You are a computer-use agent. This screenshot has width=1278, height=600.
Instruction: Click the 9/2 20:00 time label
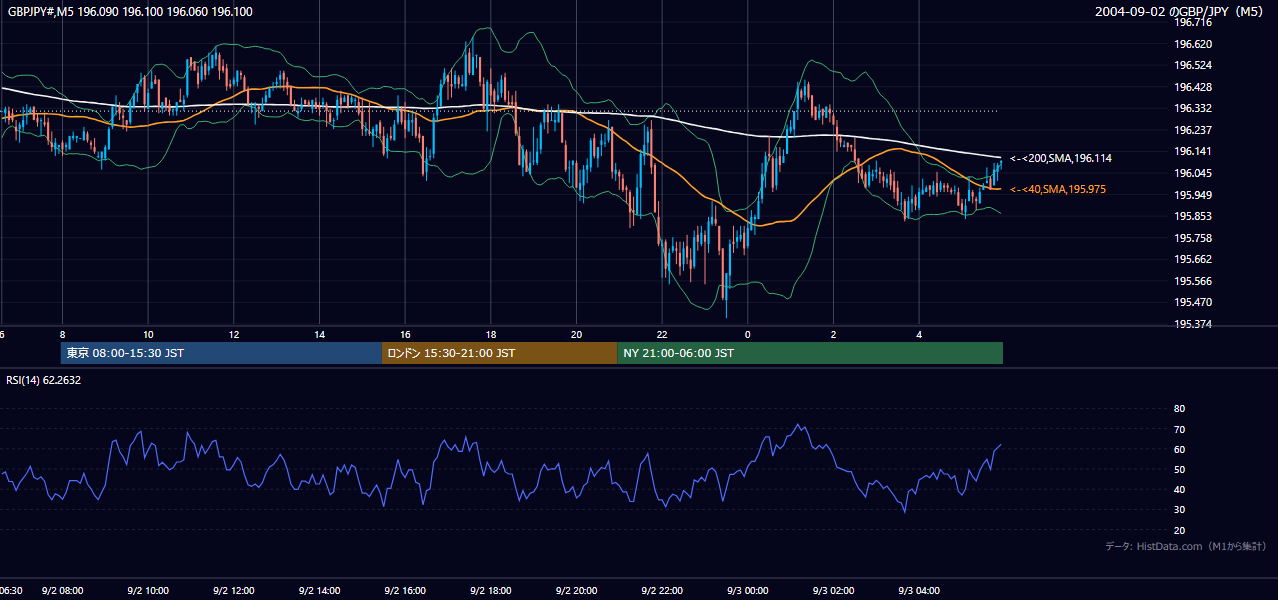pyautogui.click(x=576, y=590)
